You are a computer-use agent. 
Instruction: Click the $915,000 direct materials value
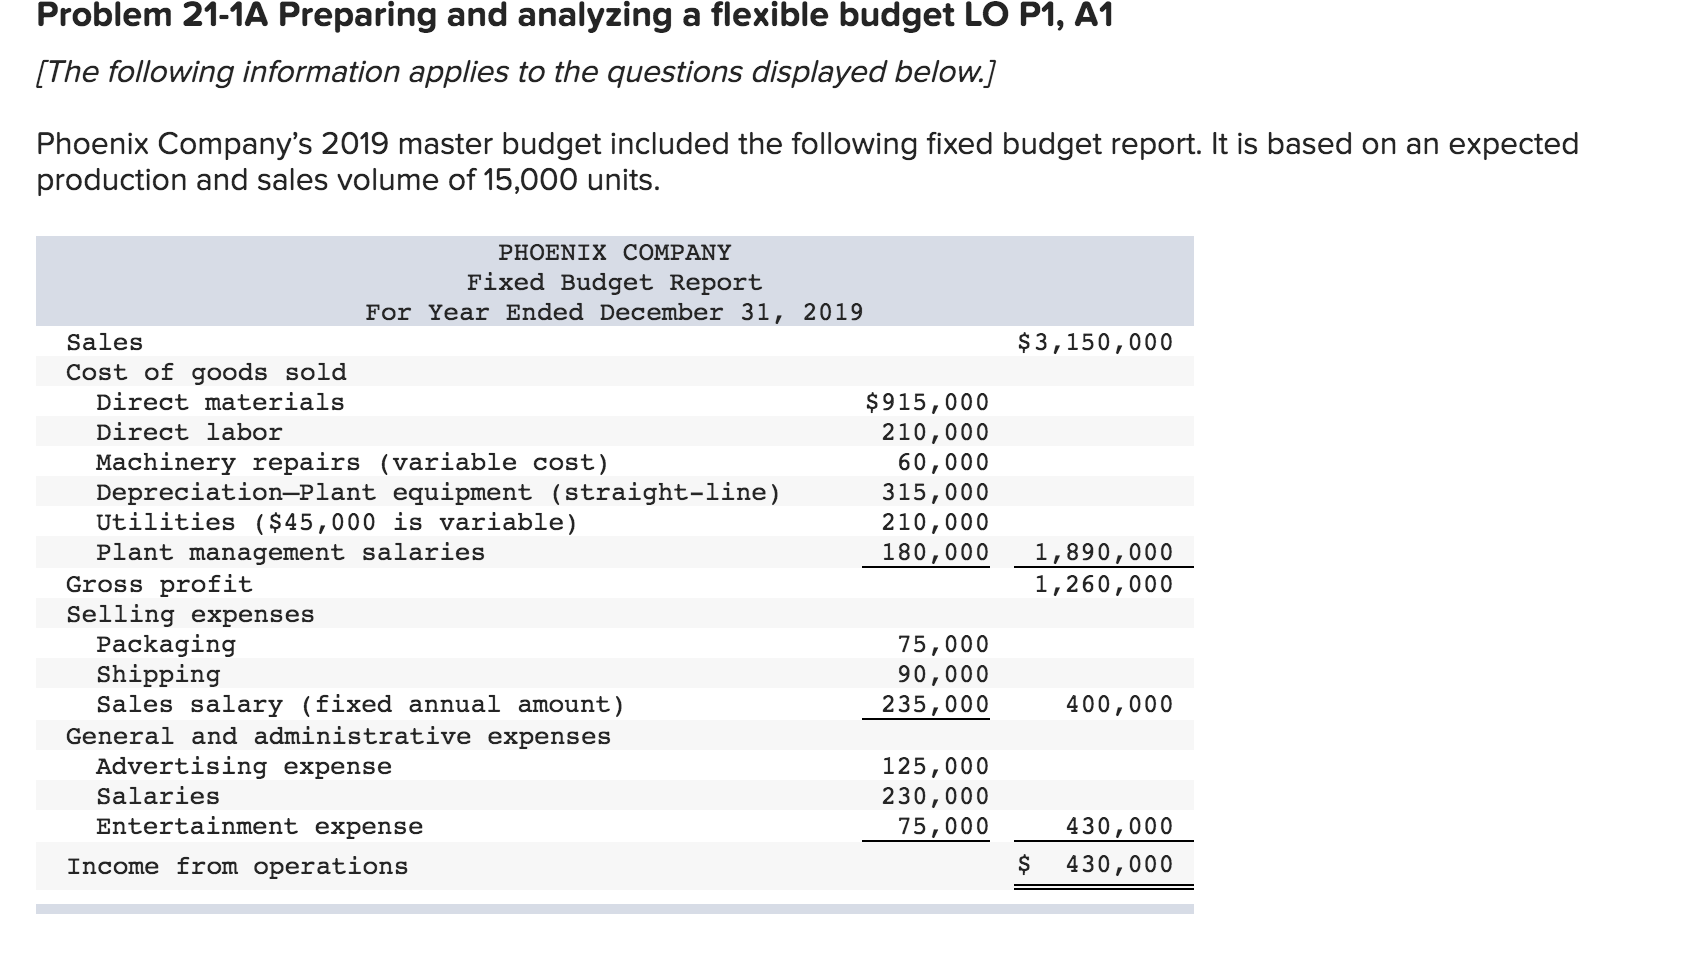(x=927, y=403)
